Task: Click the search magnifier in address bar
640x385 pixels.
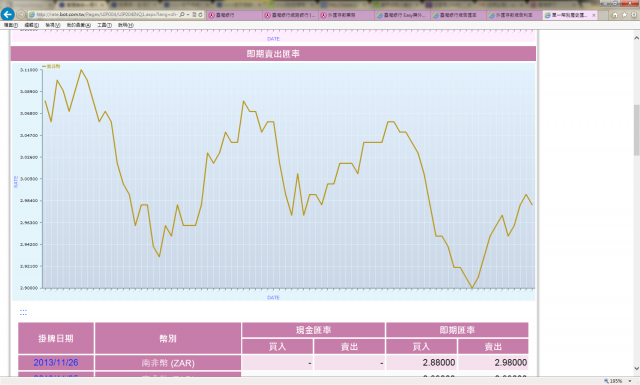Action: pos(182,15)
